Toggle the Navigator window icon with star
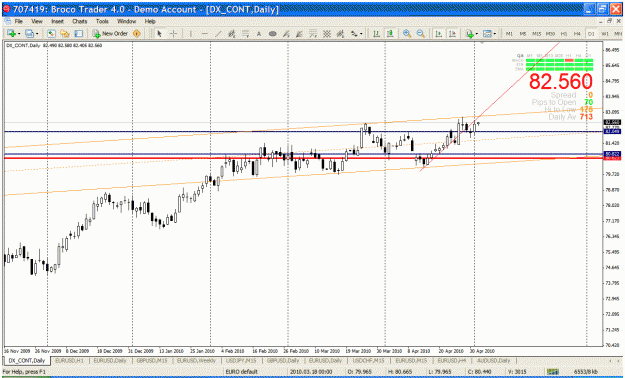The height and width of the screenshot is (378, 625). (65, 34)
